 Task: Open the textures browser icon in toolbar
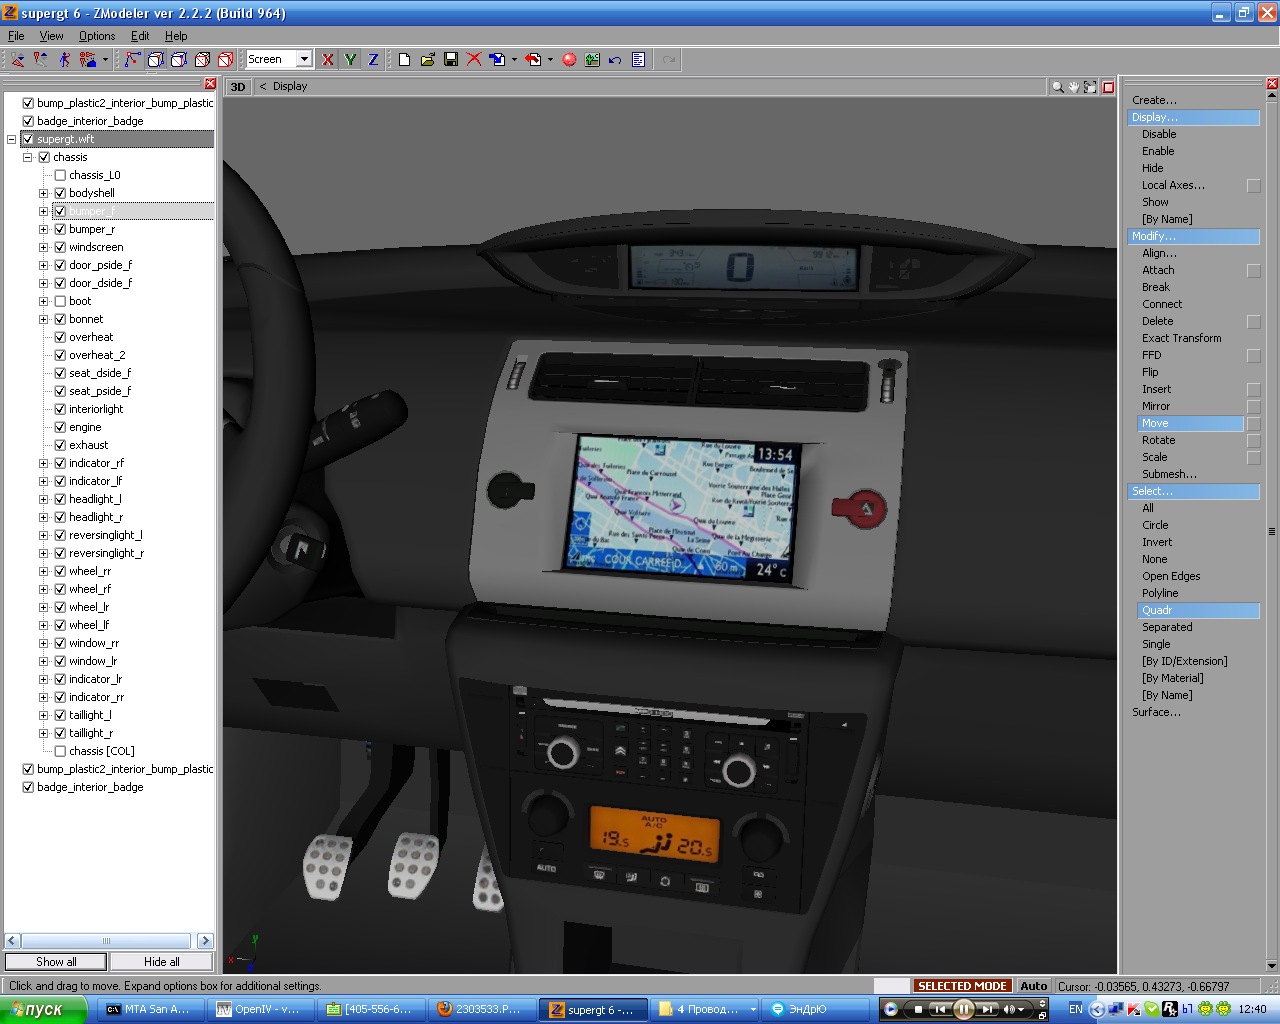click(x=592, y=60)
